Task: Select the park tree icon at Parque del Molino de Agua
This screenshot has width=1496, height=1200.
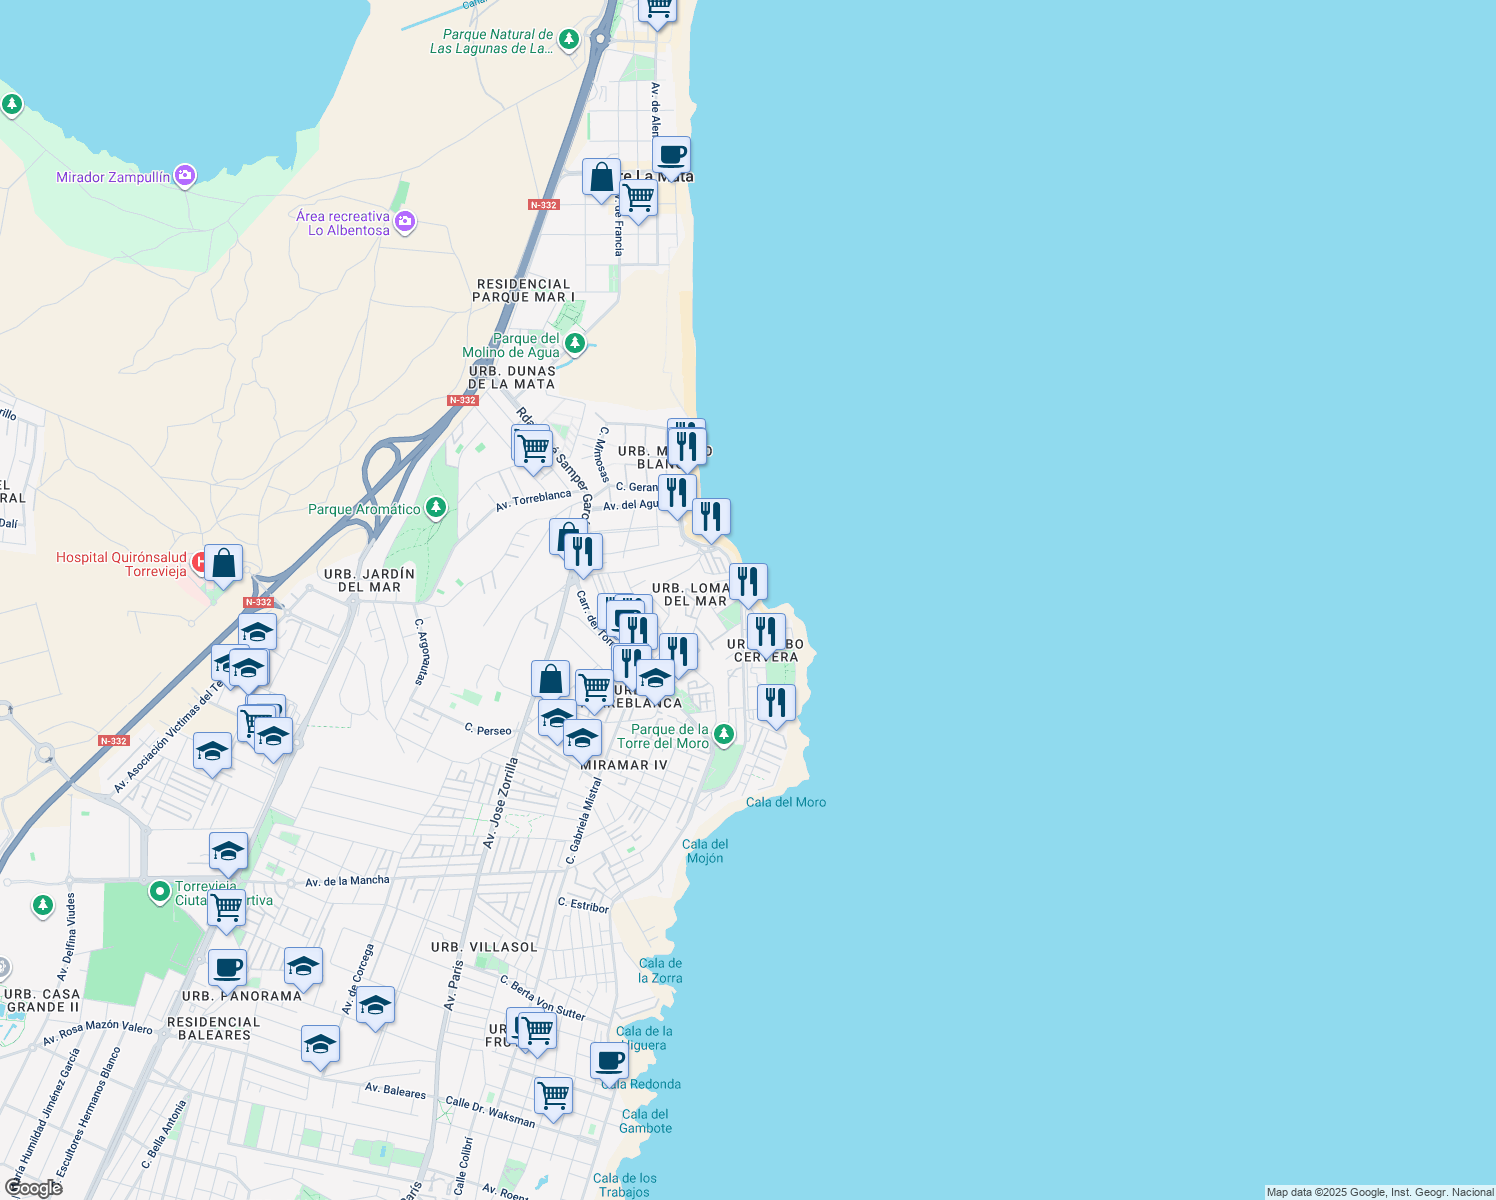Action: coord(573,342)
